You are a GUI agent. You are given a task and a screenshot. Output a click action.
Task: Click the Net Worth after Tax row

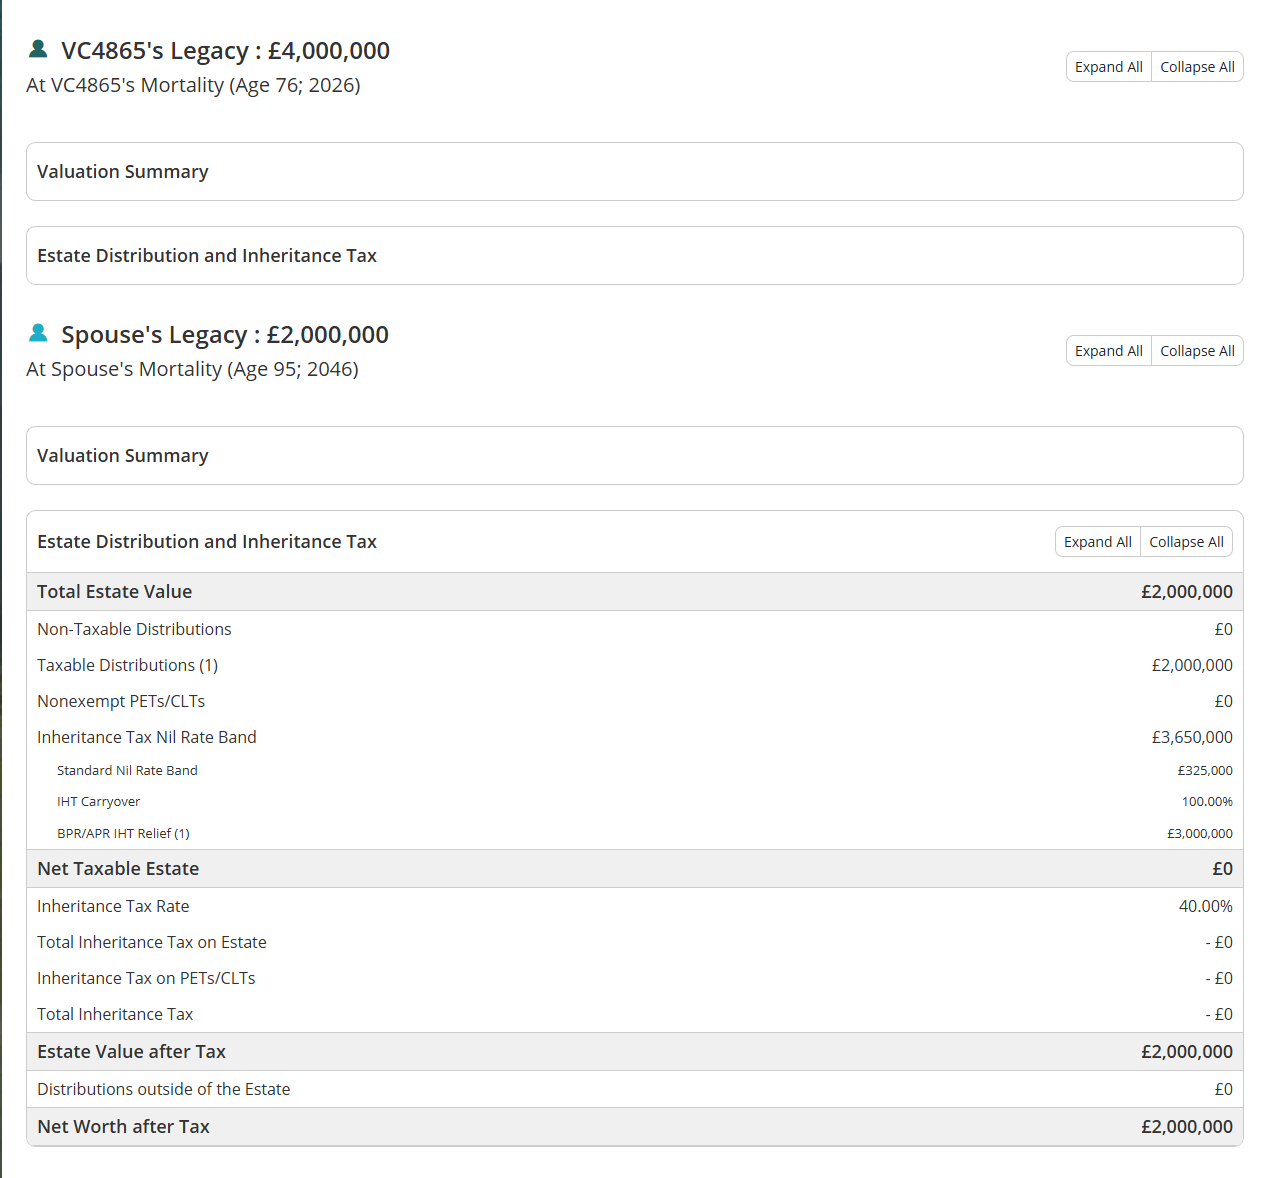tap(123, 1127)
